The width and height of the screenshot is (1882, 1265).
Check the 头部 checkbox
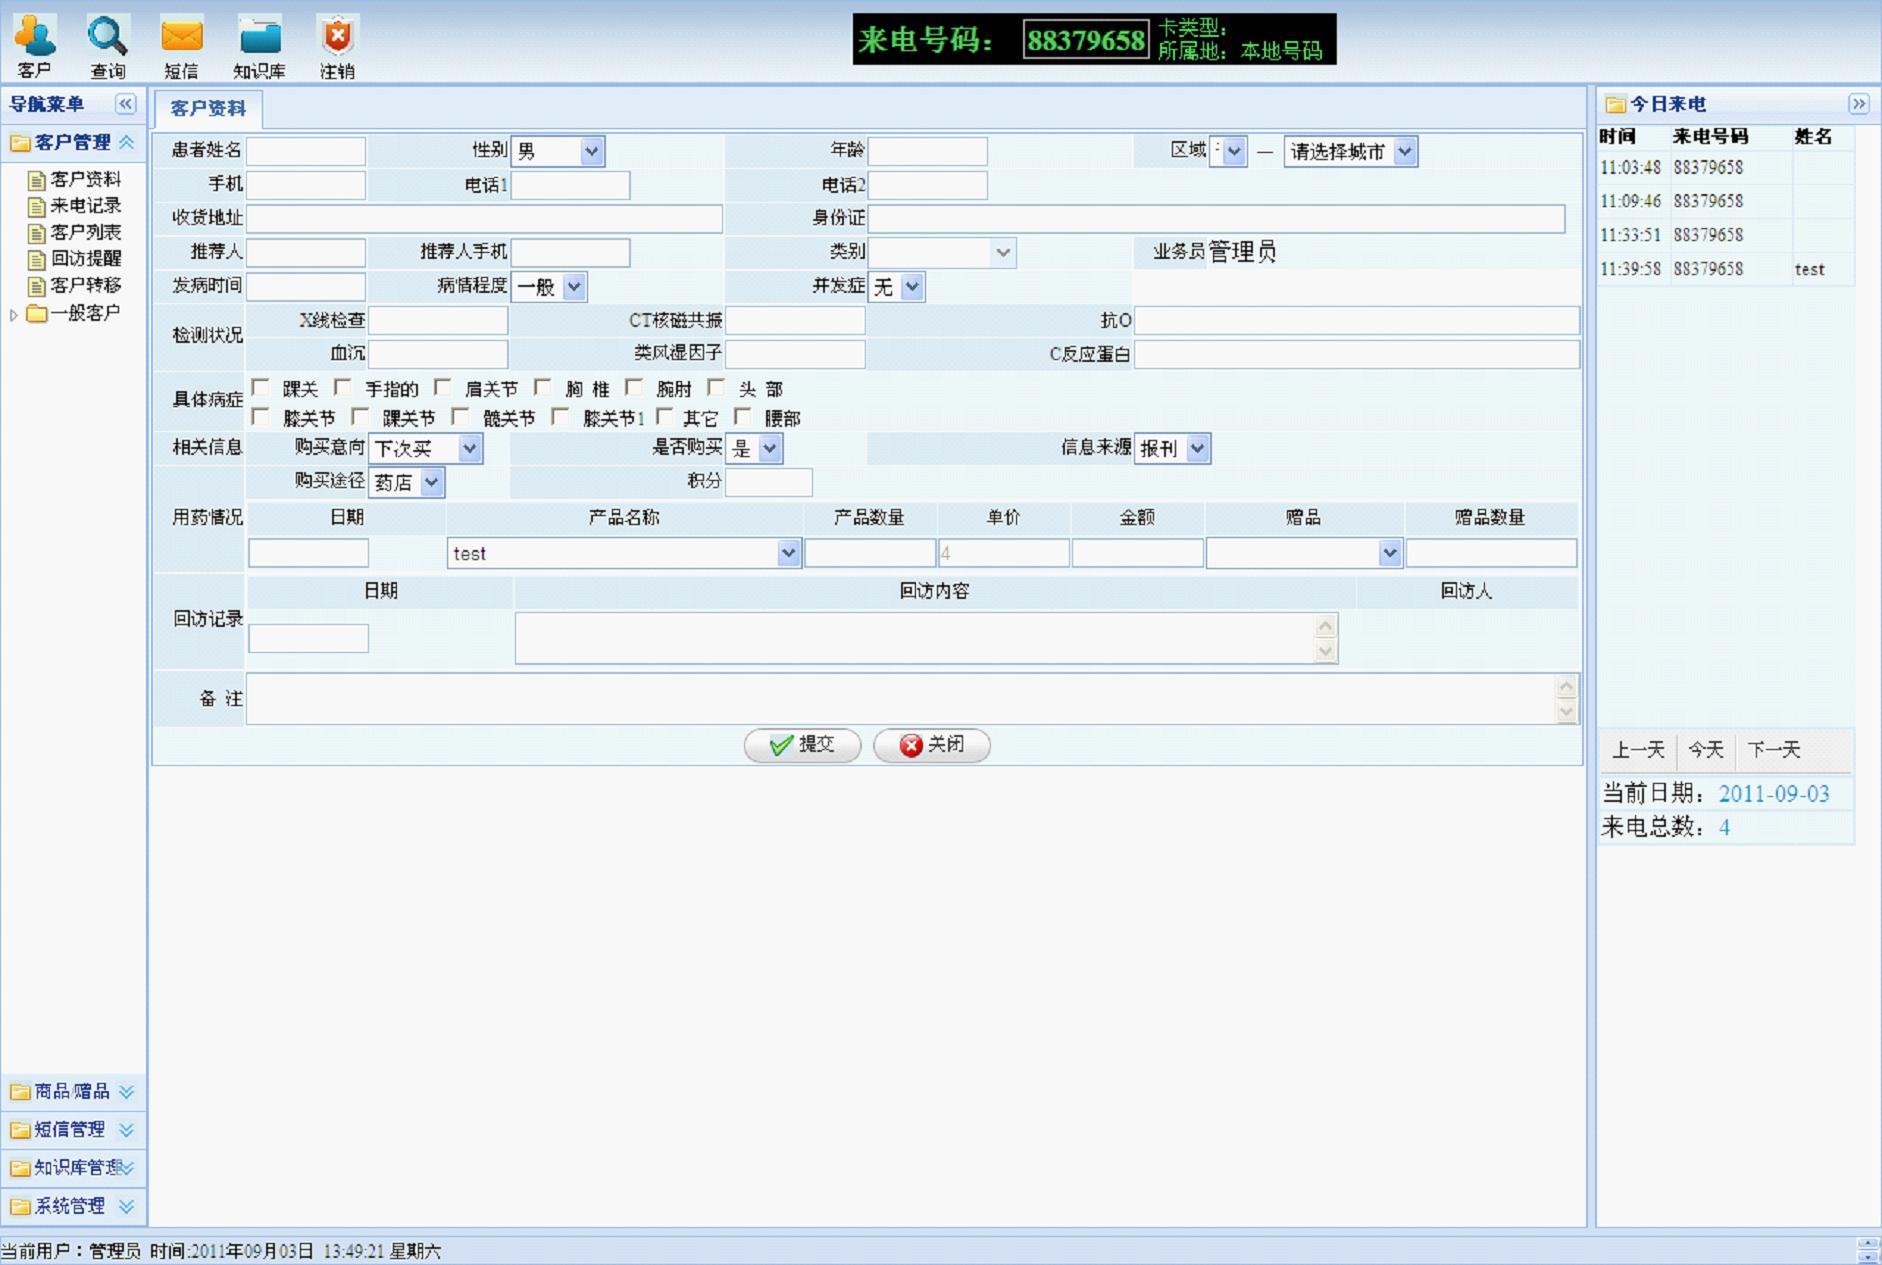pos(716,387)
